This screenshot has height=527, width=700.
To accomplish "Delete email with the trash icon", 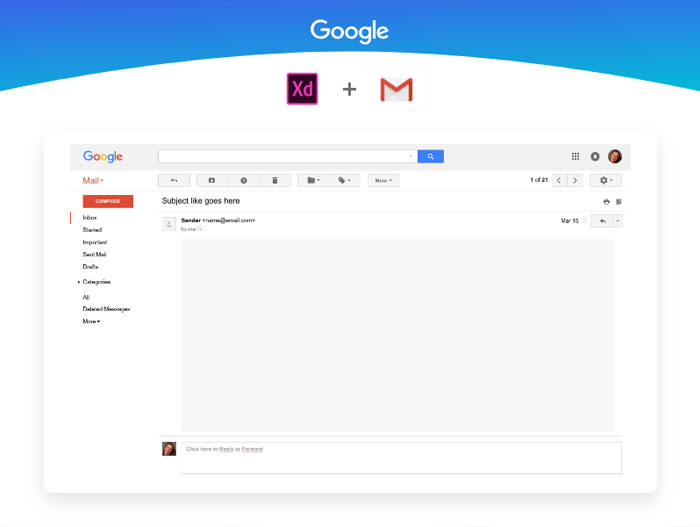I will pos(275,180).
